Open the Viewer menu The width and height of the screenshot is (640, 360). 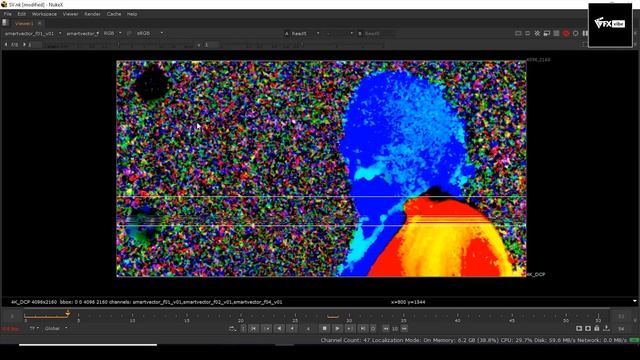point(70,14)
